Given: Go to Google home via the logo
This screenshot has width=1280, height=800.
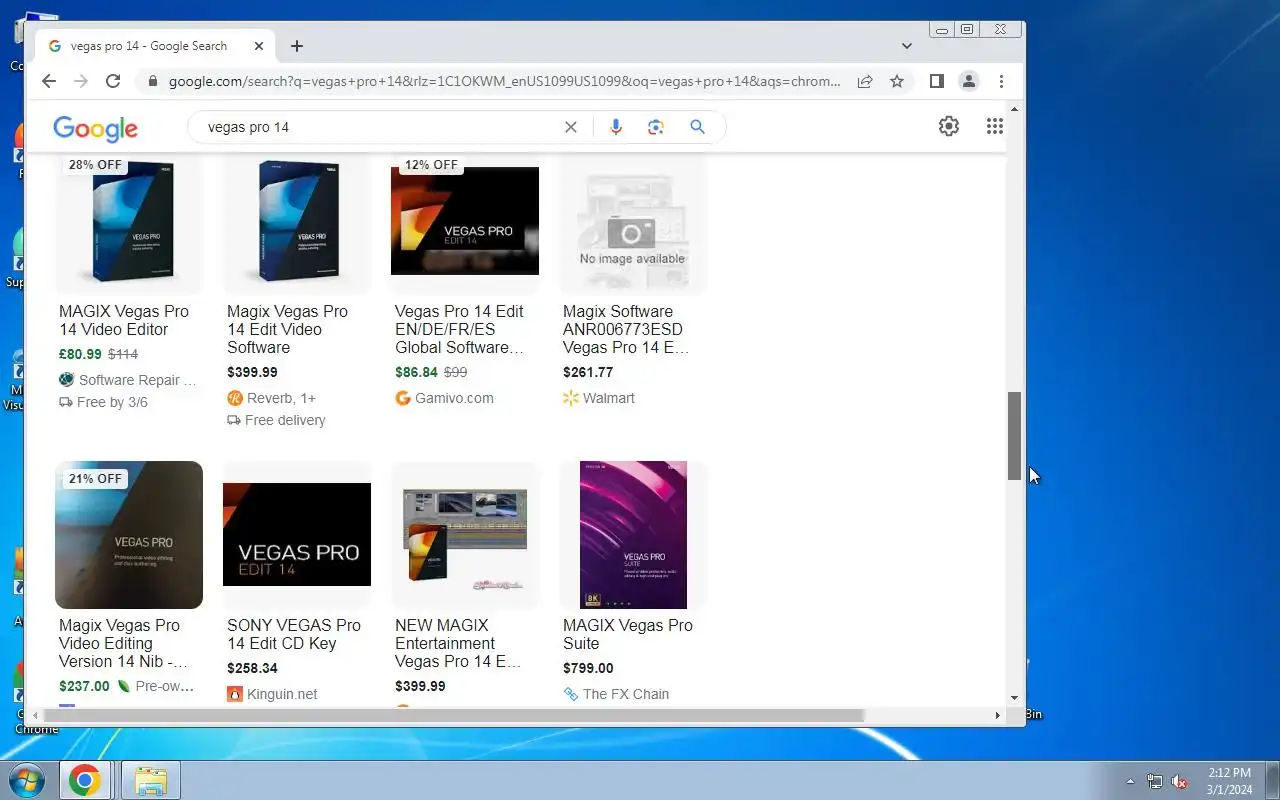Looking at the screenshot, I should pyautogui.click(x=95, y=128).
